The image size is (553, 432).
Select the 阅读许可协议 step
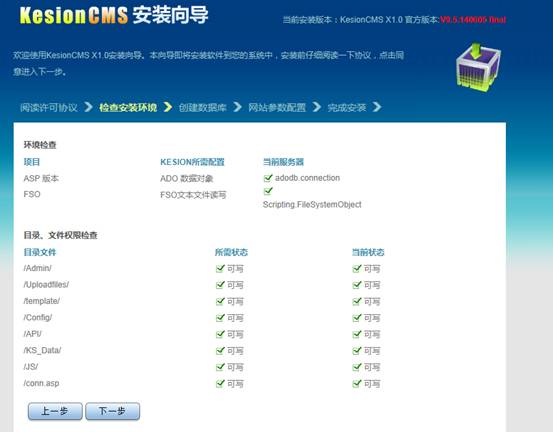coord(49,107)
